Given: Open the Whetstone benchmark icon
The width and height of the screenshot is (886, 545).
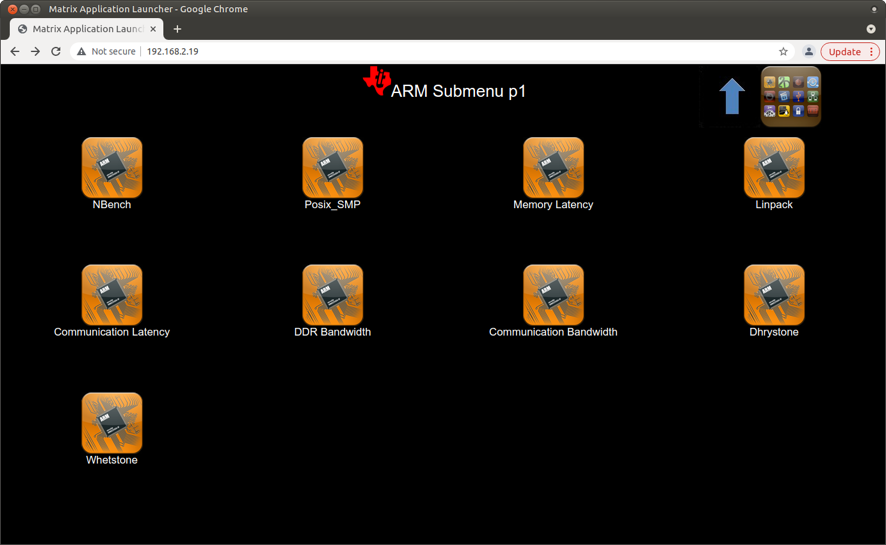Looking at the screenshot, I should click(x=112, y=423).
